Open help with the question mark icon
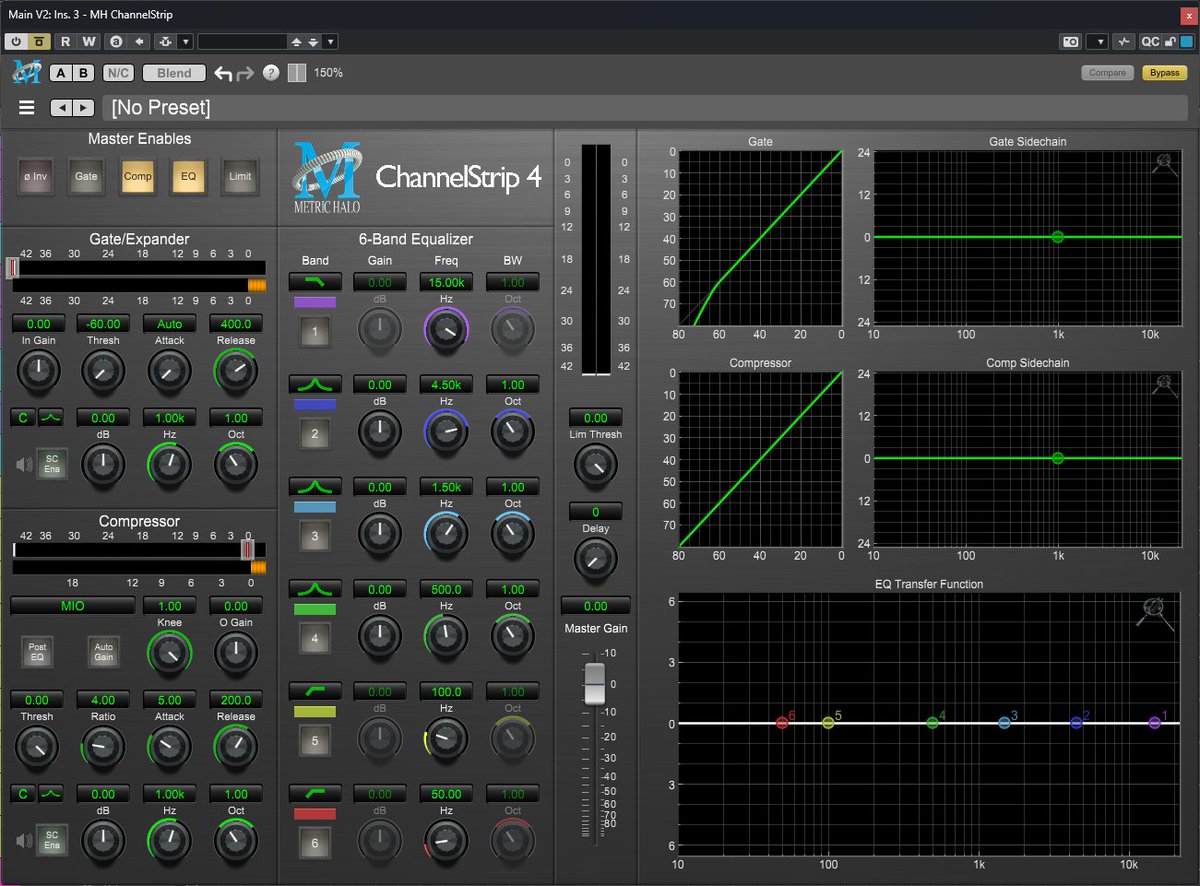This screenshot has width=1200, height=886. (271, 73)
